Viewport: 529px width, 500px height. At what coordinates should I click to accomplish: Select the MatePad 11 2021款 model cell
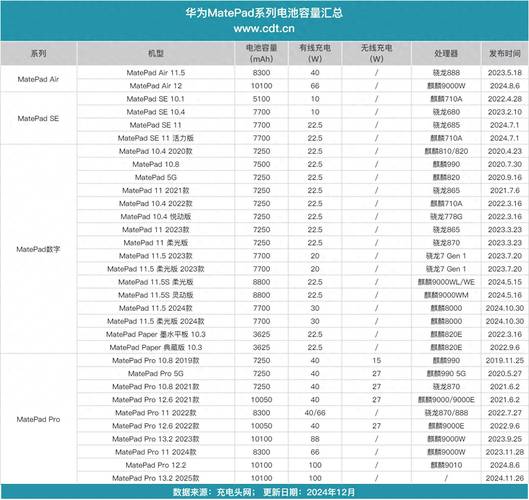point(156,191)
